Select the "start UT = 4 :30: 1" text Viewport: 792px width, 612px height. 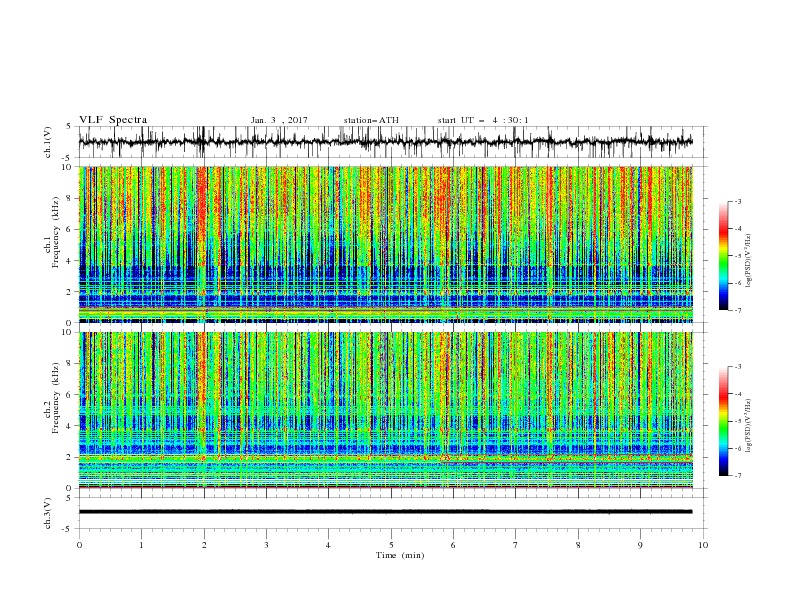click(x=483, y=120)
